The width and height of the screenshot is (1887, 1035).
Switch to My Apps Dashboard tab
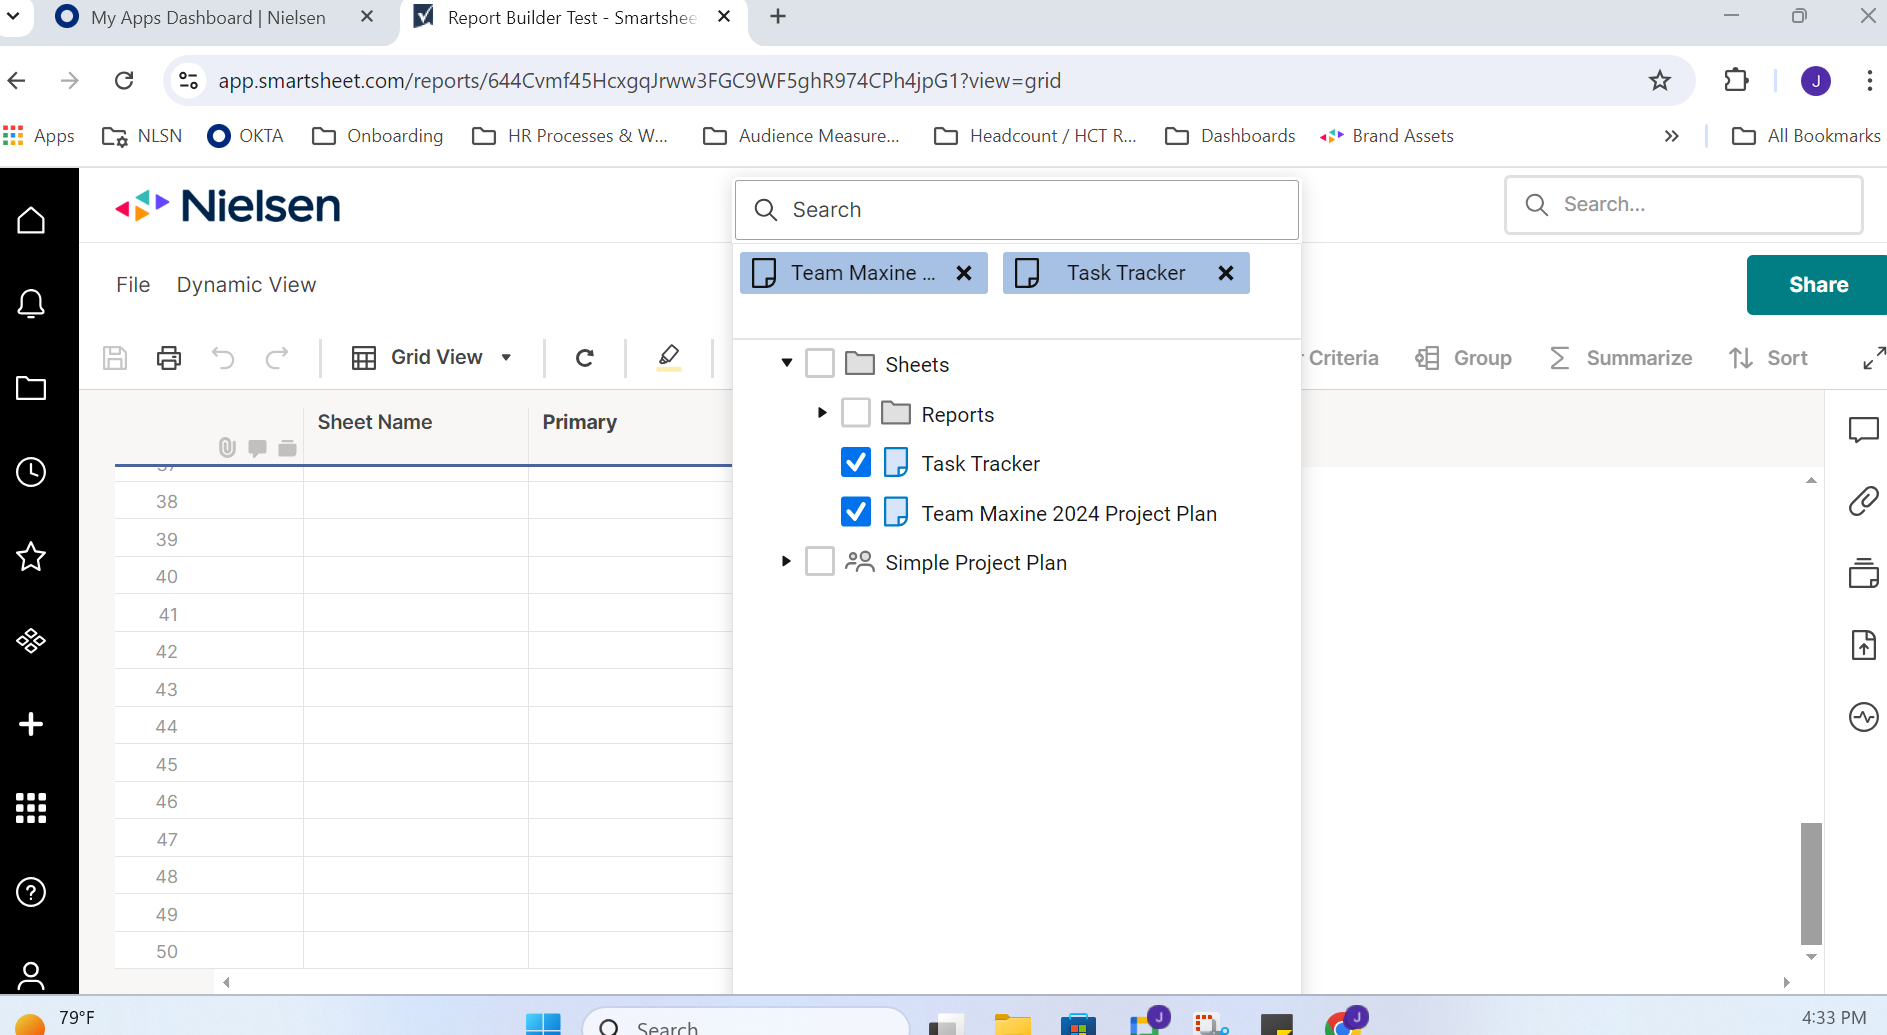pos(208,18)
